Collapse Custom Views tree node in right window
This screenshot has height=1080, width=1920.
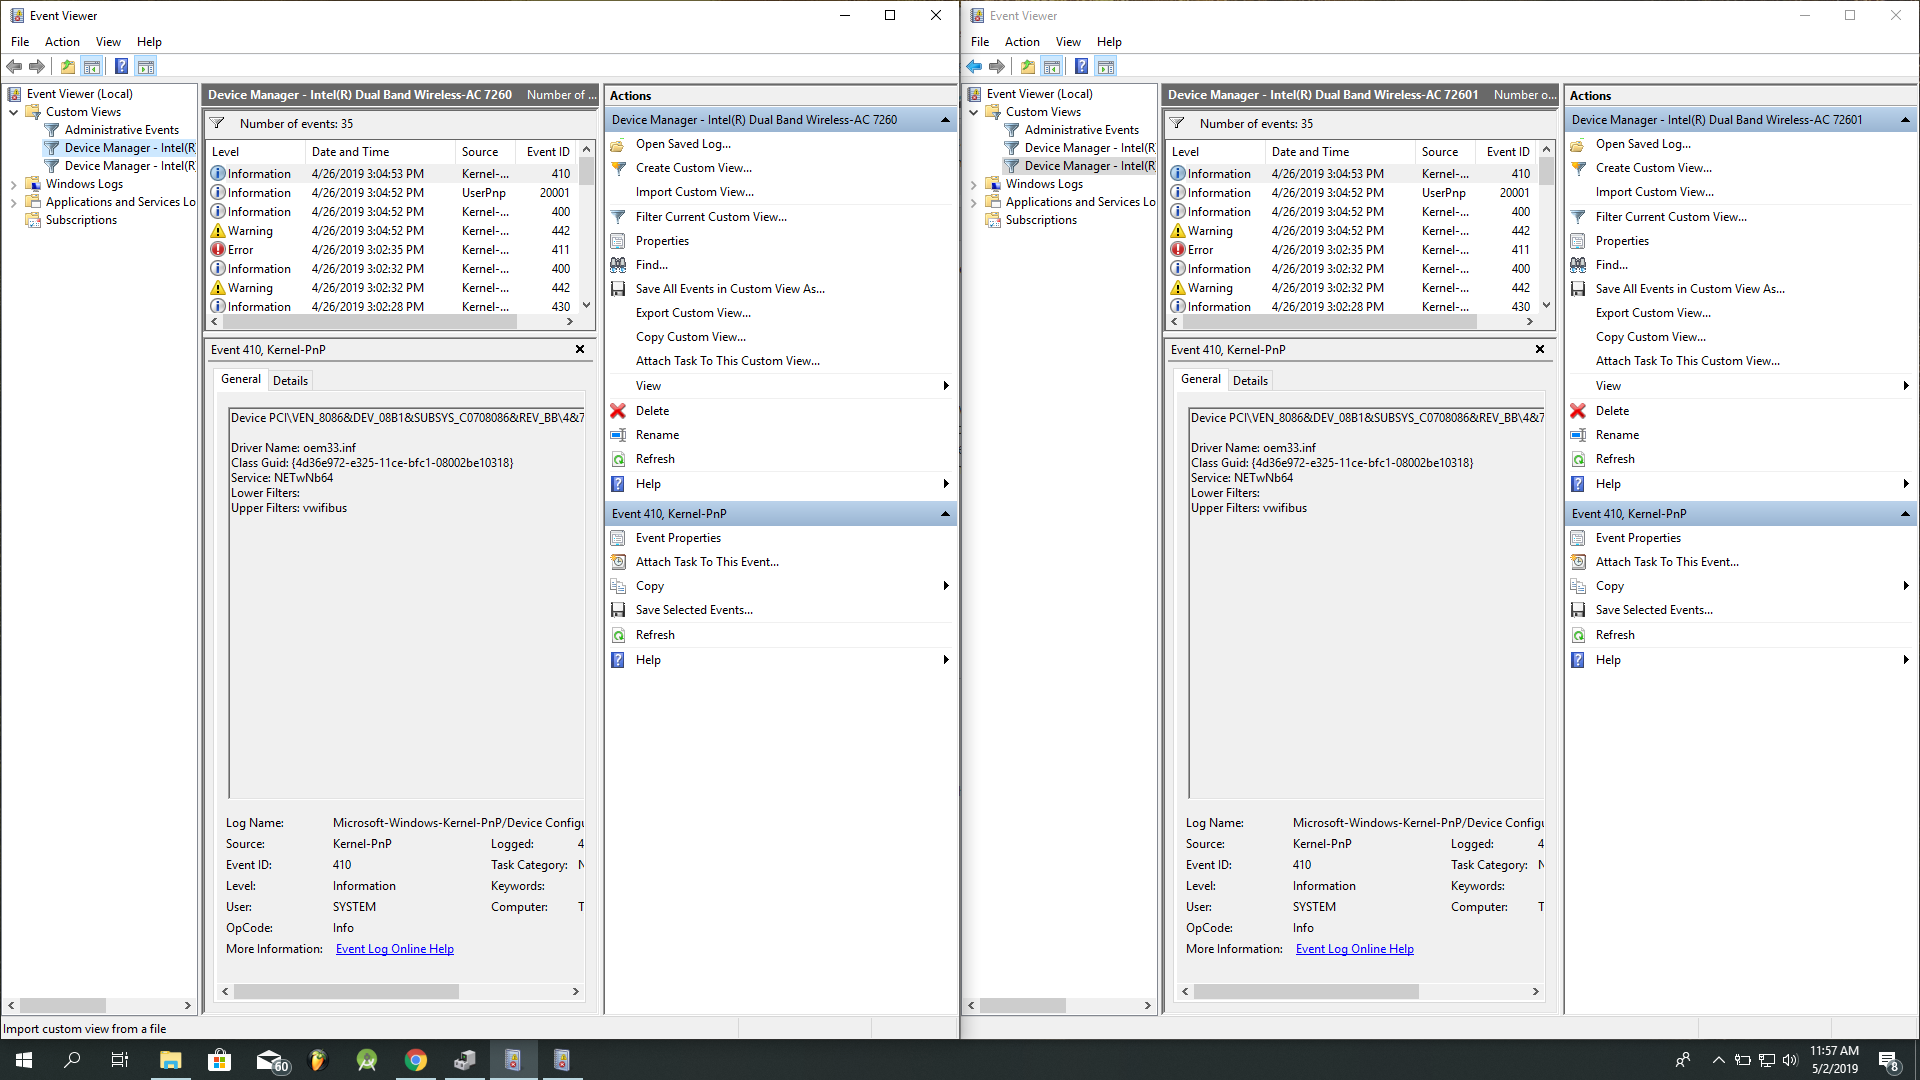973,112
